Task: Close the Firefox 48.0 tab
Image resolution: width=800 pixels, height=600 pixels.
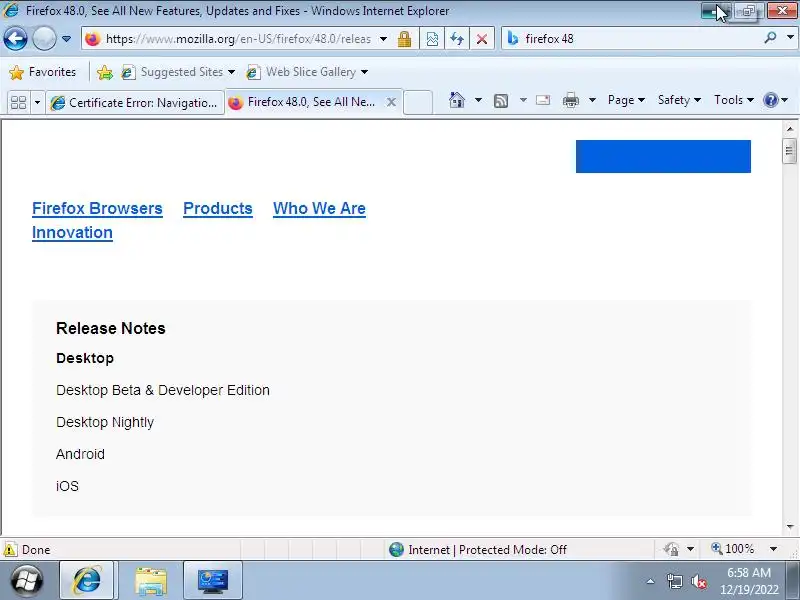Action: [x=391, y=102]
